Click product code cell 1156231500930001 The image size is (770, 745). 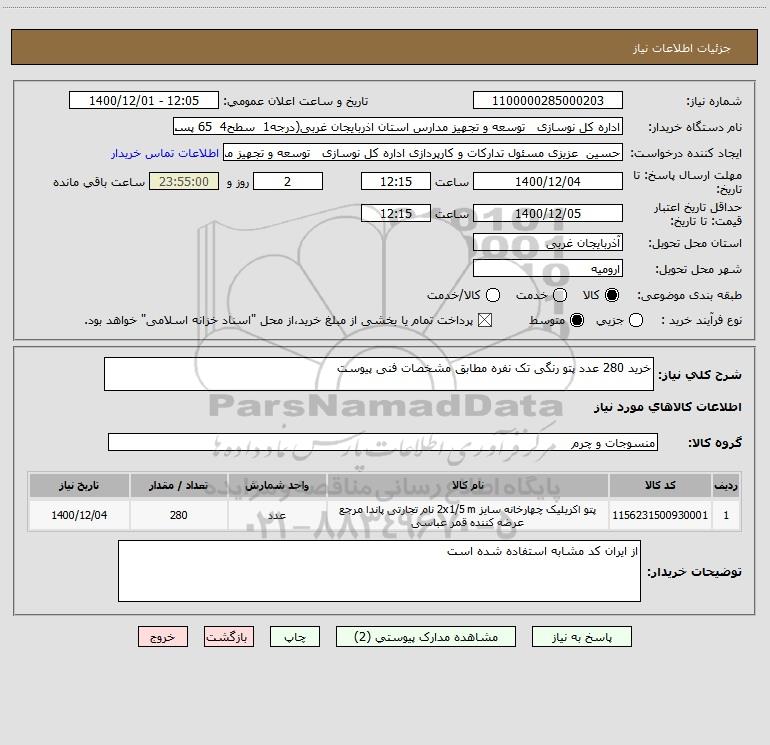660,515
